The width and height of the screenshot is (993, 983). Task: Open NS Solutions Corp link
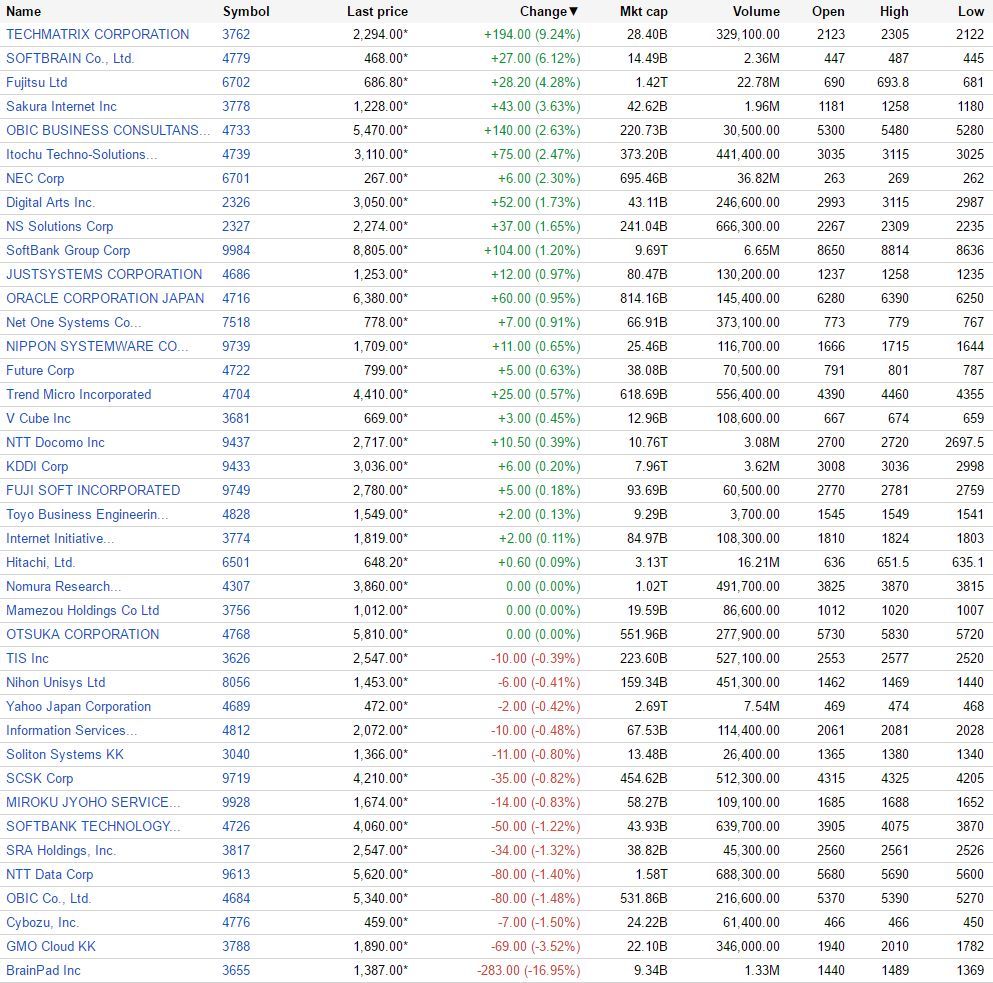coord(60,227)
